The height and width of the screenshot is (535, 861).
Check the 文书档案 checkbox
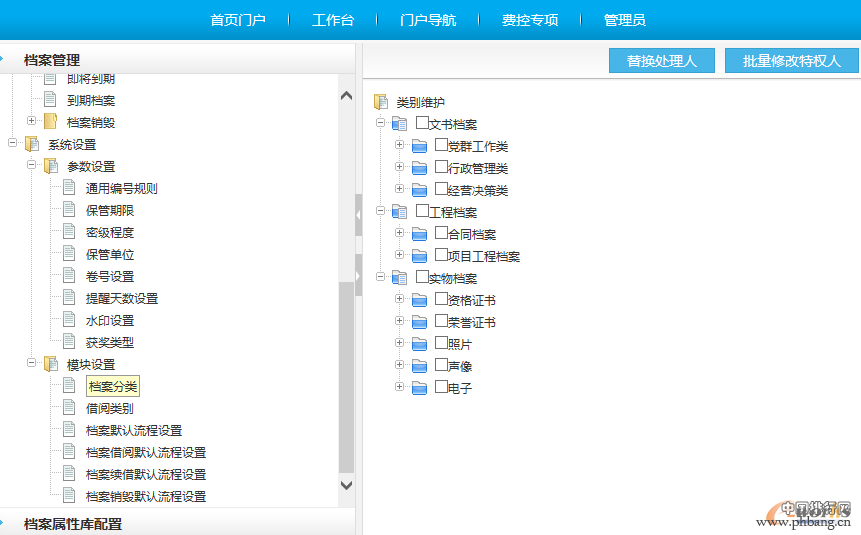[x=422, y=122]
